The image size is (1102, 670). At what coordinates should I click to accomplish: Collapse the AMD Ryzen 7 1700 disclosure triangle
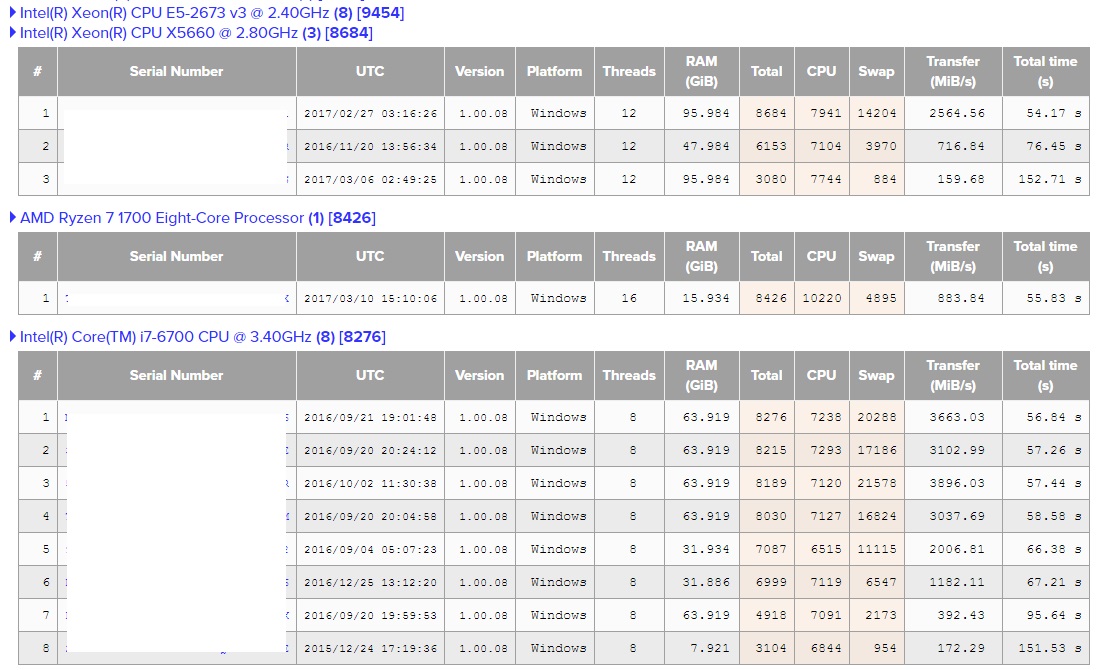click(x=13, y=218)
